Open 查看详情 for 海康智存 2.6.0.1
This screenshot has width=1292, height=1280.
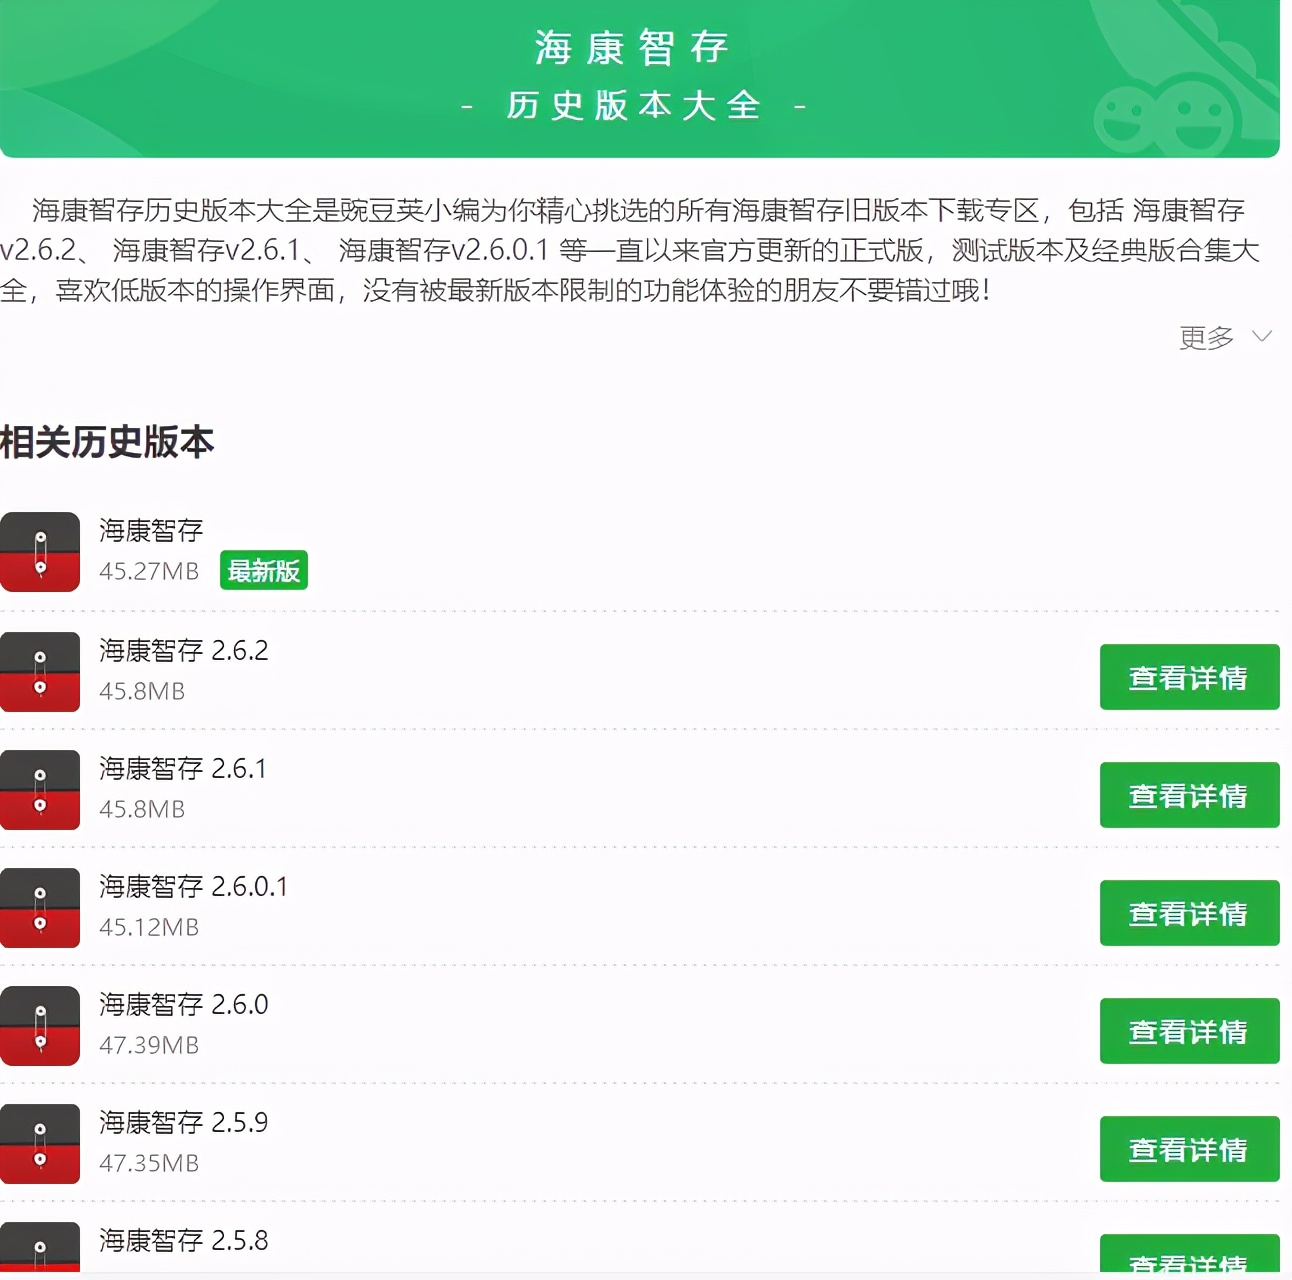click(x=1189, y=913)
